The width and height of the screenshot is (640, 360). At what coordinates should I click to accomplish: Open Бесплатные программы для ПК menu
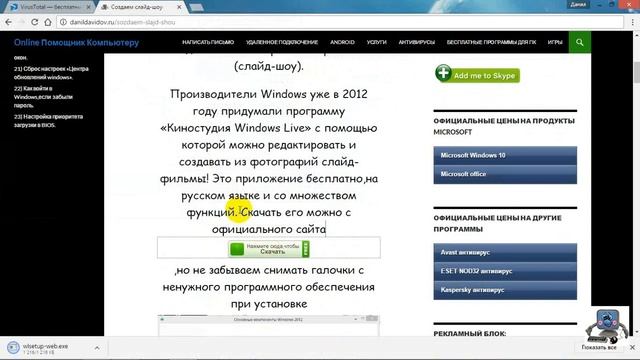tap(491, 42)
